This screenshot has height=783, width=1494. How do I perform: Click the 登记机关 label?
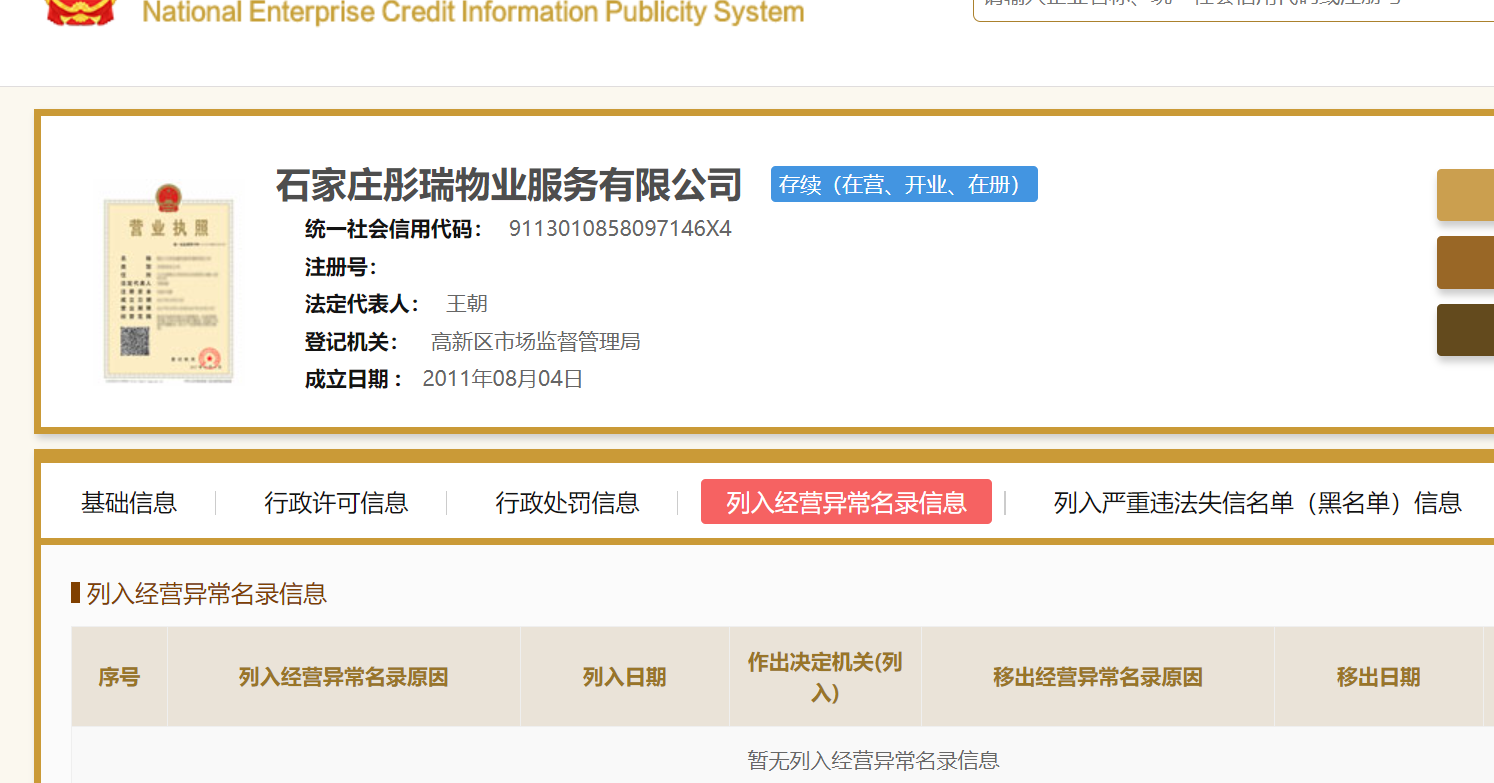352,342
